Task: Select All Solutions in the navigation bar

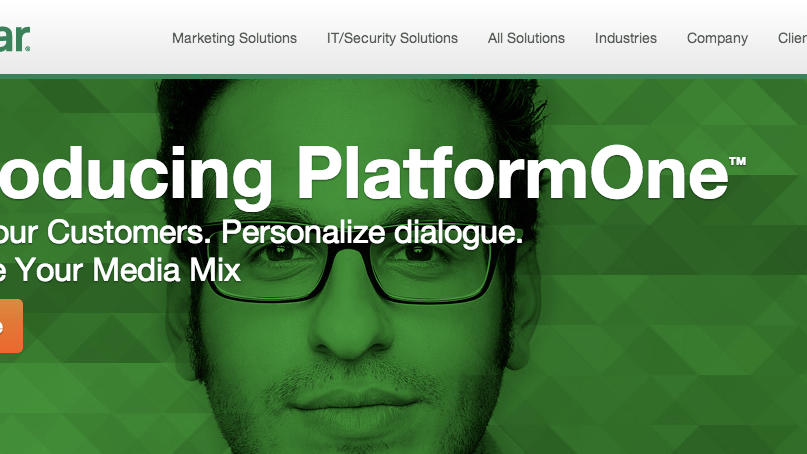Action: (526, 38)
